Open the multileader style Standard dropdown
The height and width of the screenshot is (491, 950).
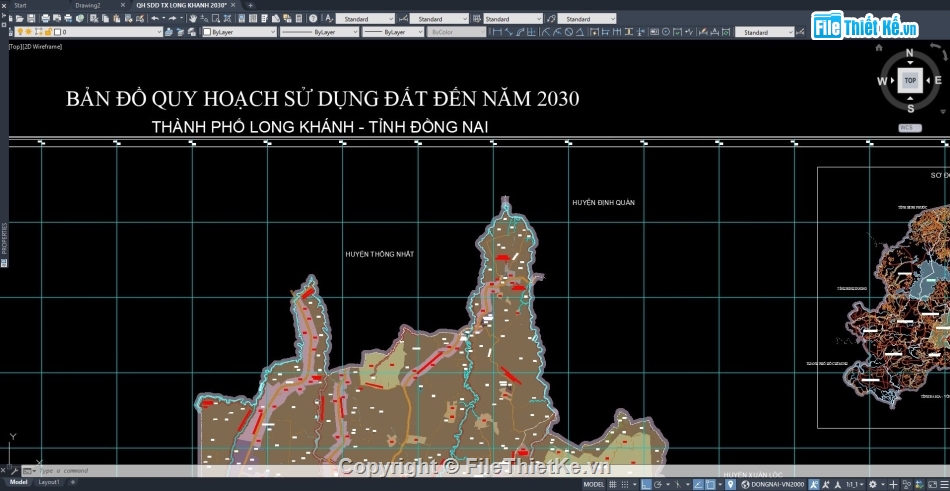(587, 19)
